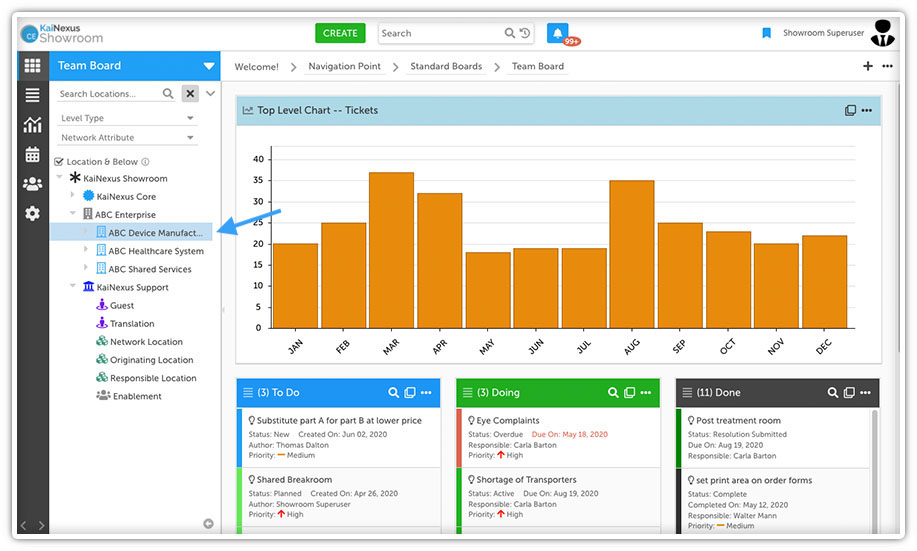Select the Originating Location item

(x=151, y=360)
